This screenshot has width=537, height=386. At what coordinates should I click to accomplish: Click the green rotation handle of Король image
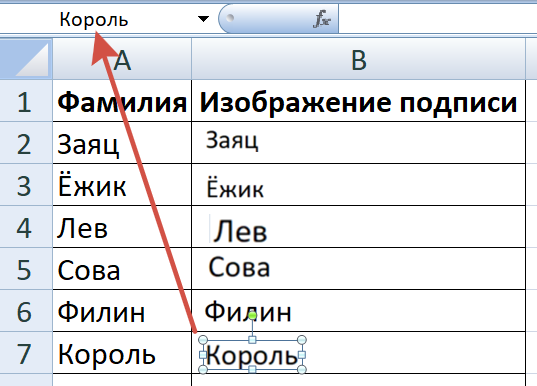tap(252, 315)
